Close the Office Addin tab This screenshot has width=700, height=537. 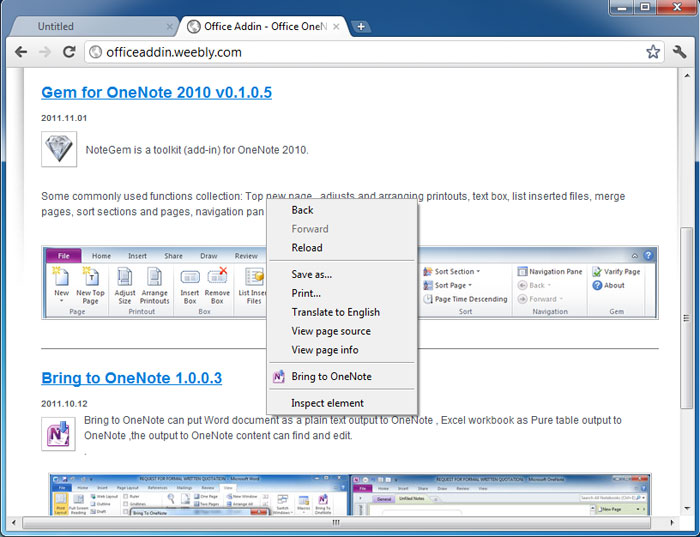tap(336, 27)
